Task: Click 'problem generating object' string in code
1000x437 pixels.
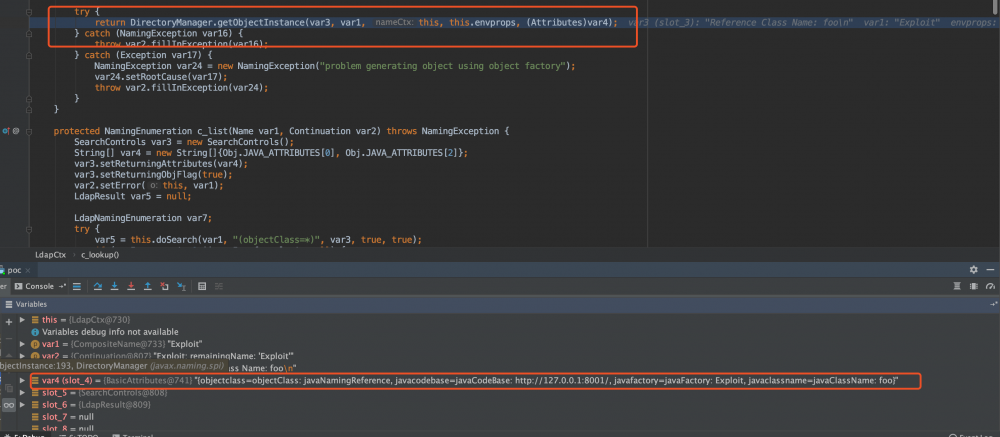Action: (445, 66)
